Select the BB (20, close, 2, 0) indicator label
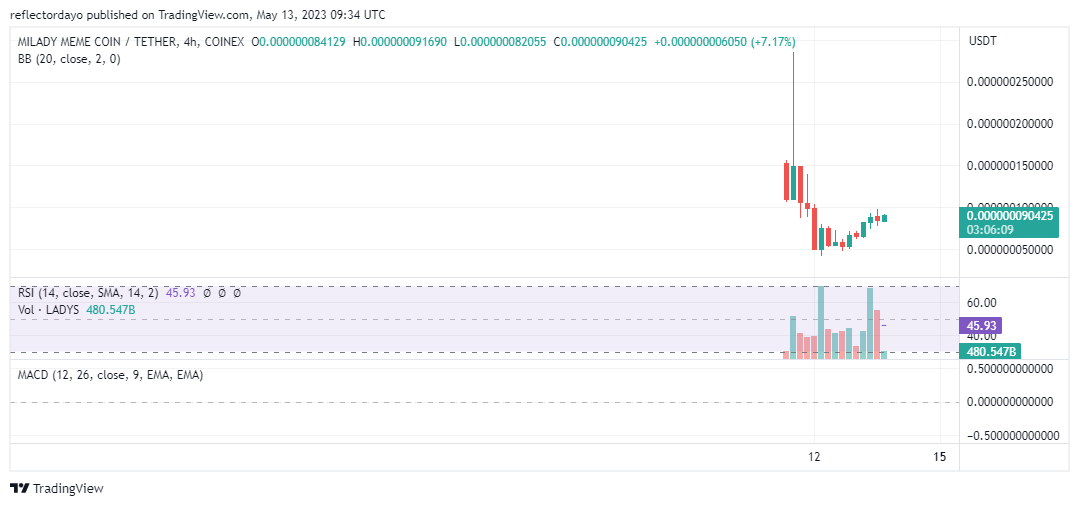The image size is (1079, 506). tap(69, 59)
